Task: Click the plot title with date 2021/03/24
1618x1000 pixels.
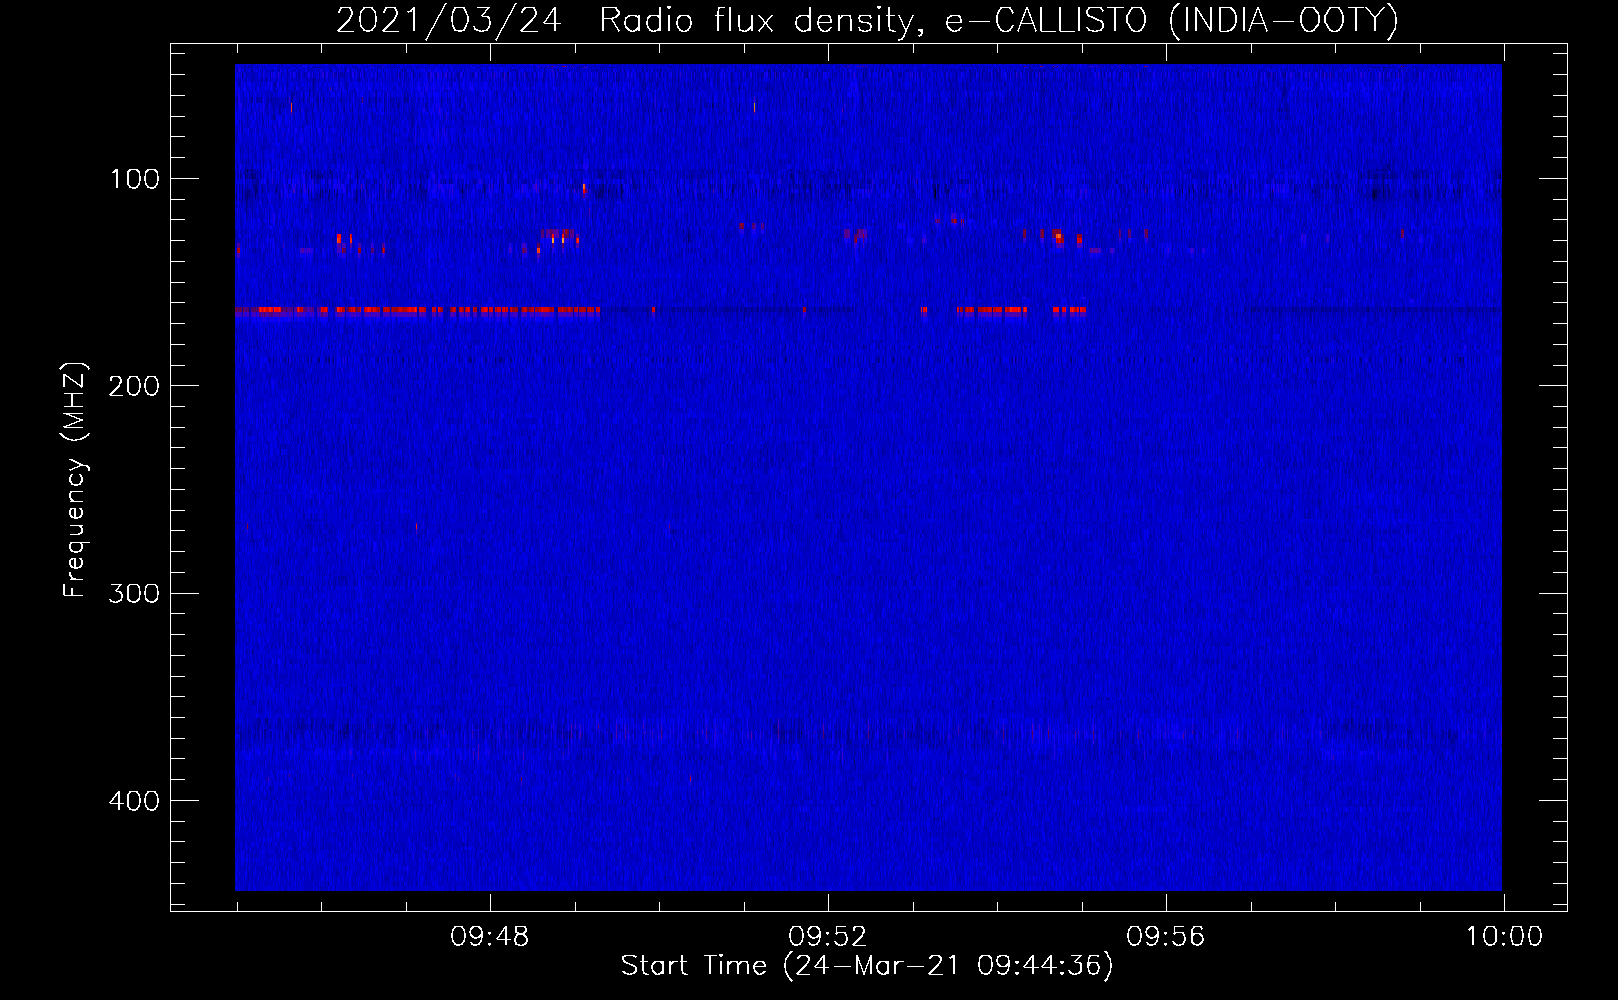Action: (867, 20)
